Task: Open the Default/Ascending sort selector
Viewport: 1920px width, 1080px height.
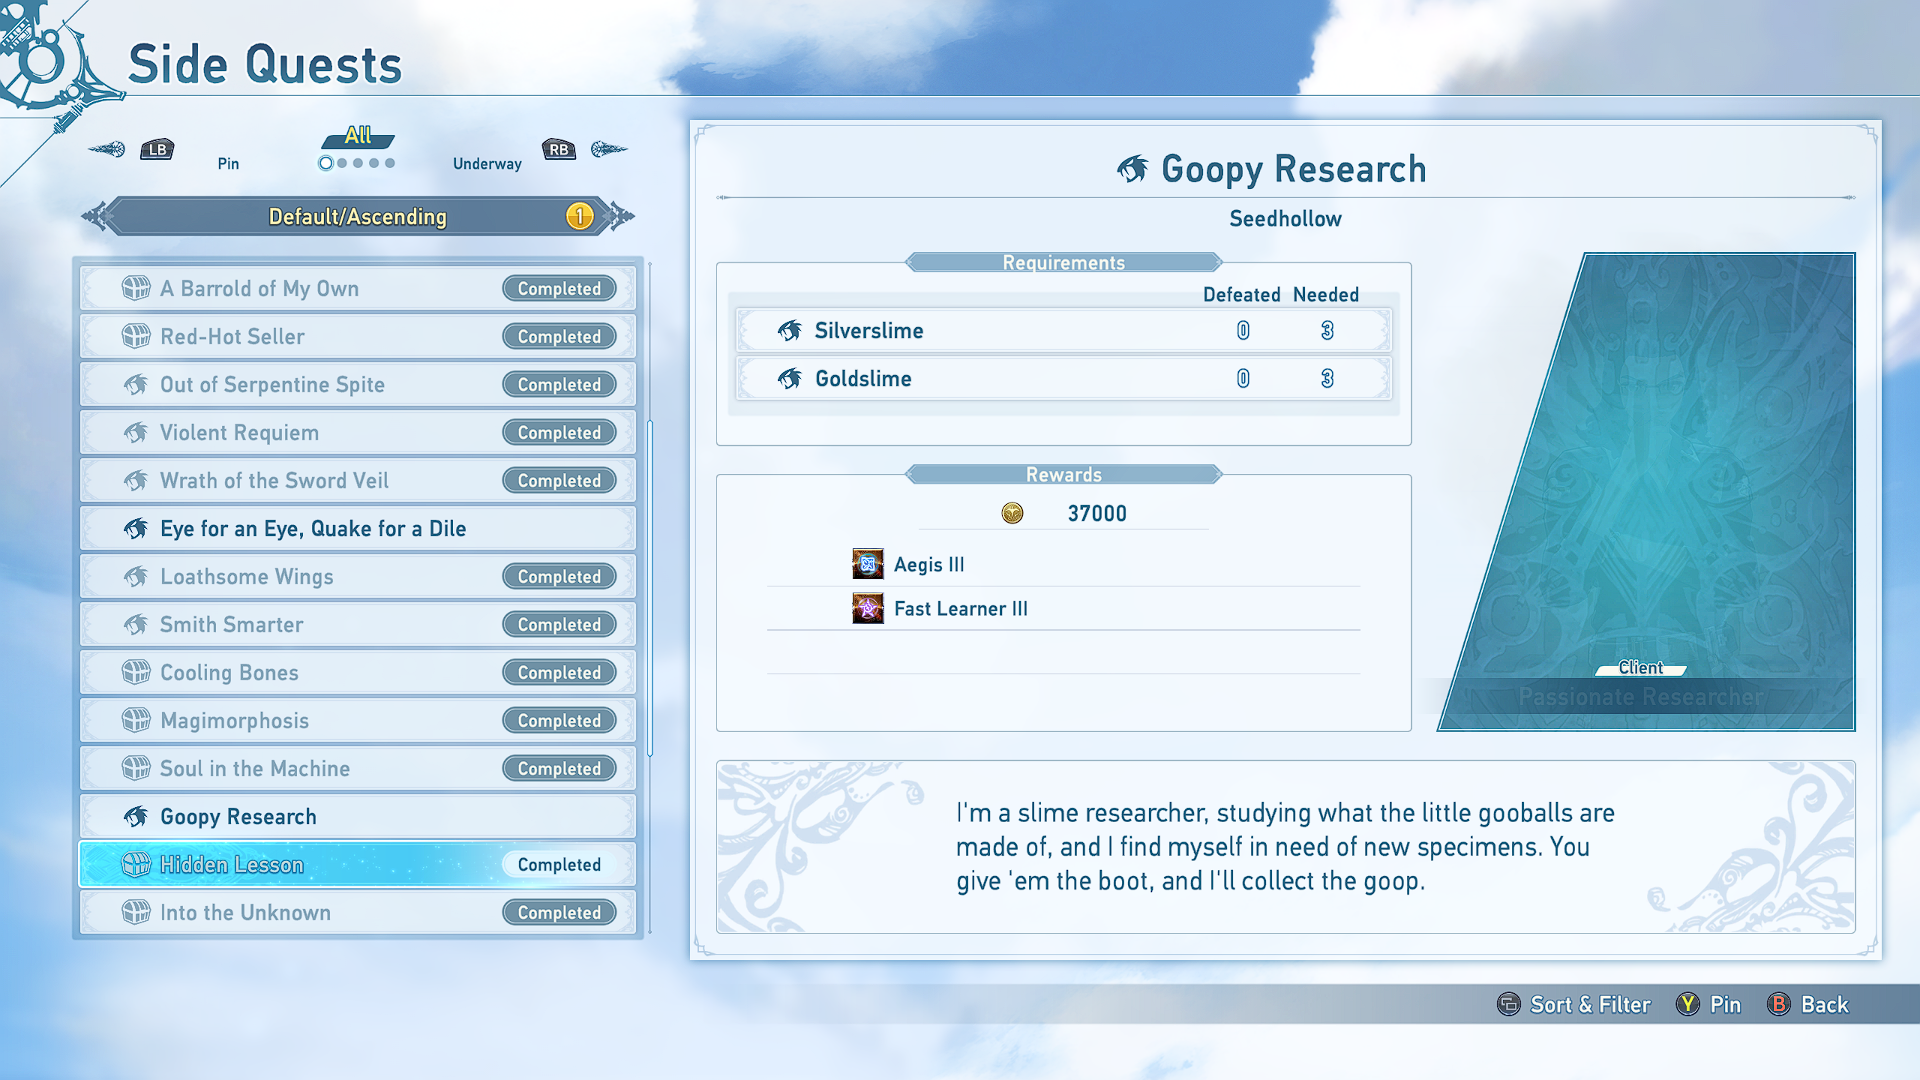Action: coord(357,216)
